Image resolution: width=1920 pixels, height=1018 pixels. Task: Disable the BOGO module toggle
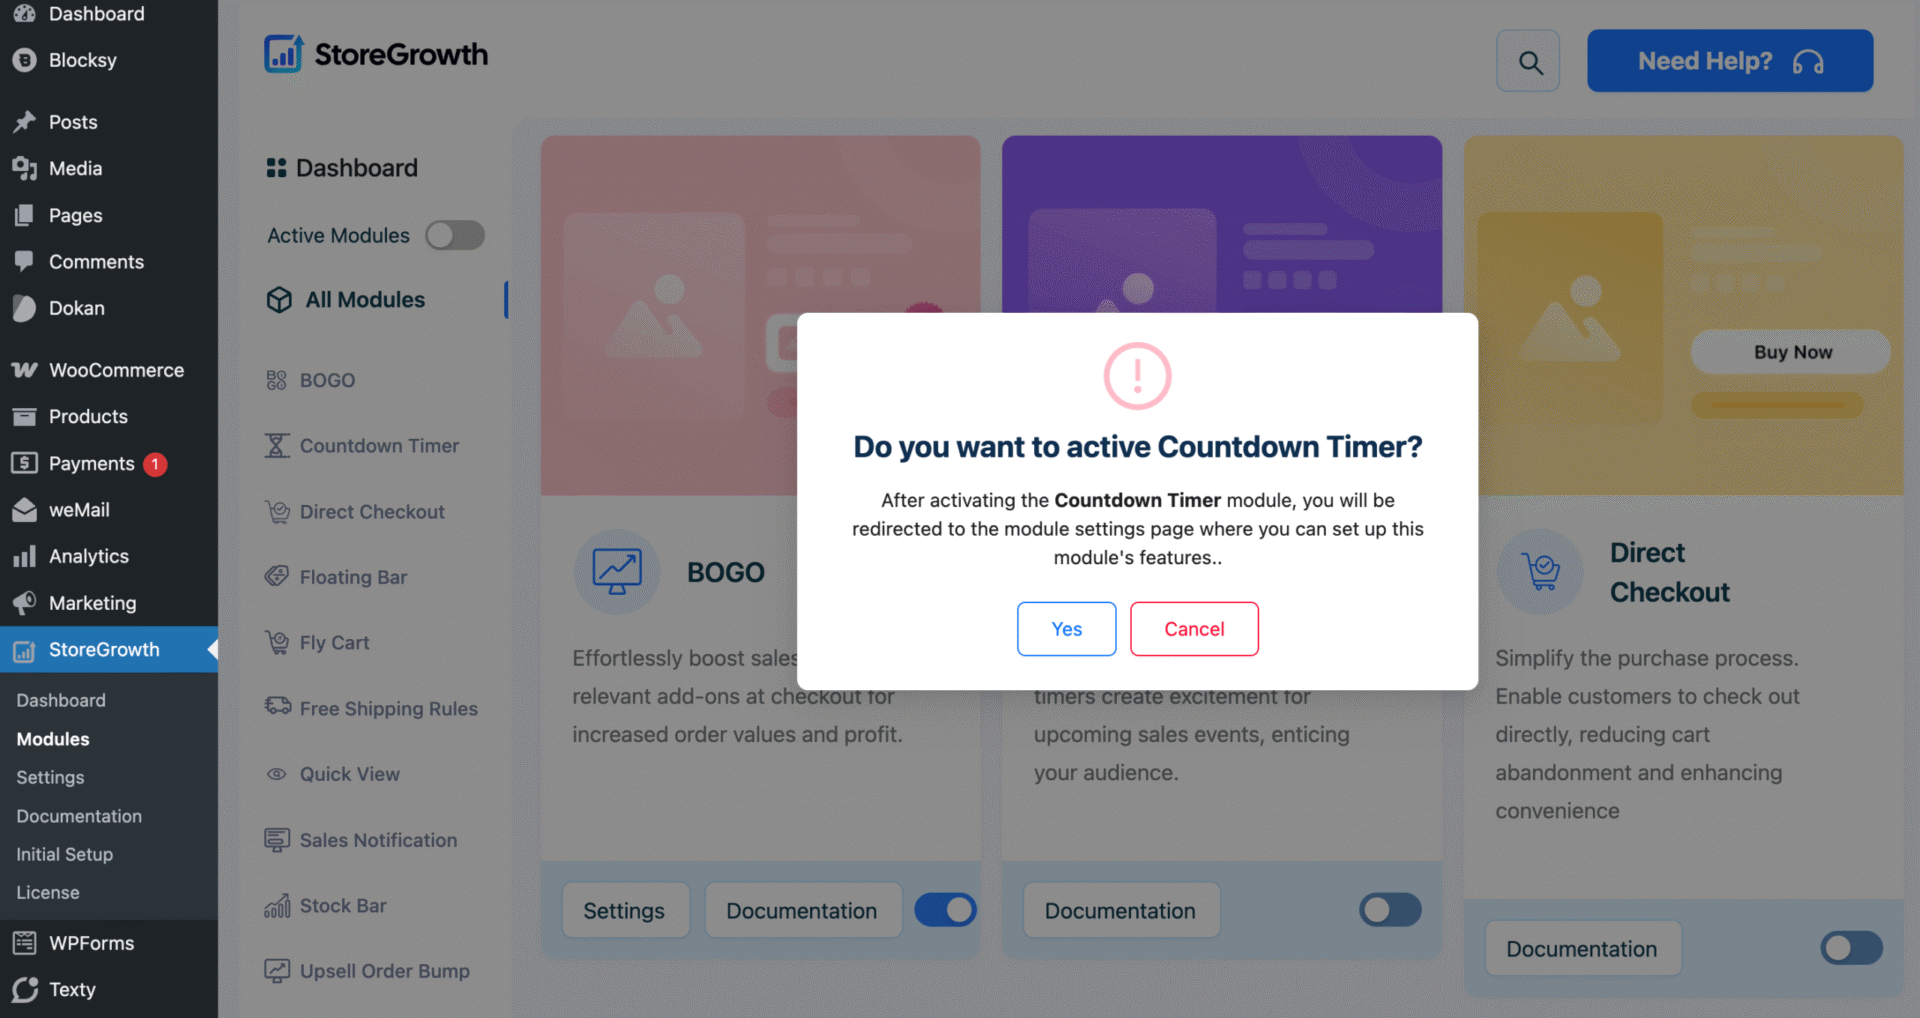point(944,910)
